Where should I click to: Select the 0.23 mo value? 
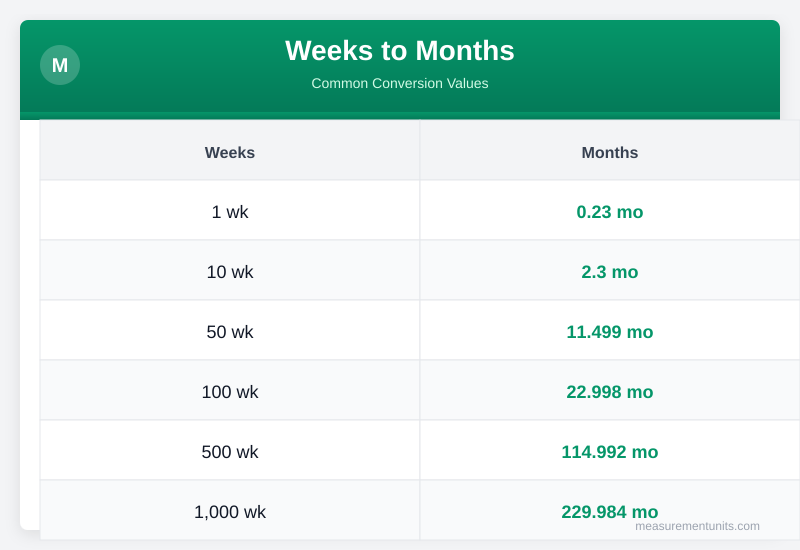pos(610,212)
